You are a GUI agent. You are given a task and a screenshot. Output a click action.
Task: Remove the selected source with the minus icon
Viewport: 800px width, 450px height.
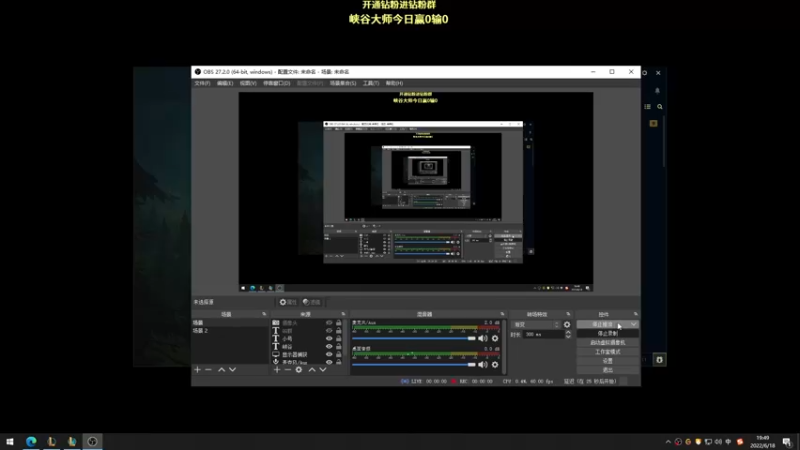288,369
